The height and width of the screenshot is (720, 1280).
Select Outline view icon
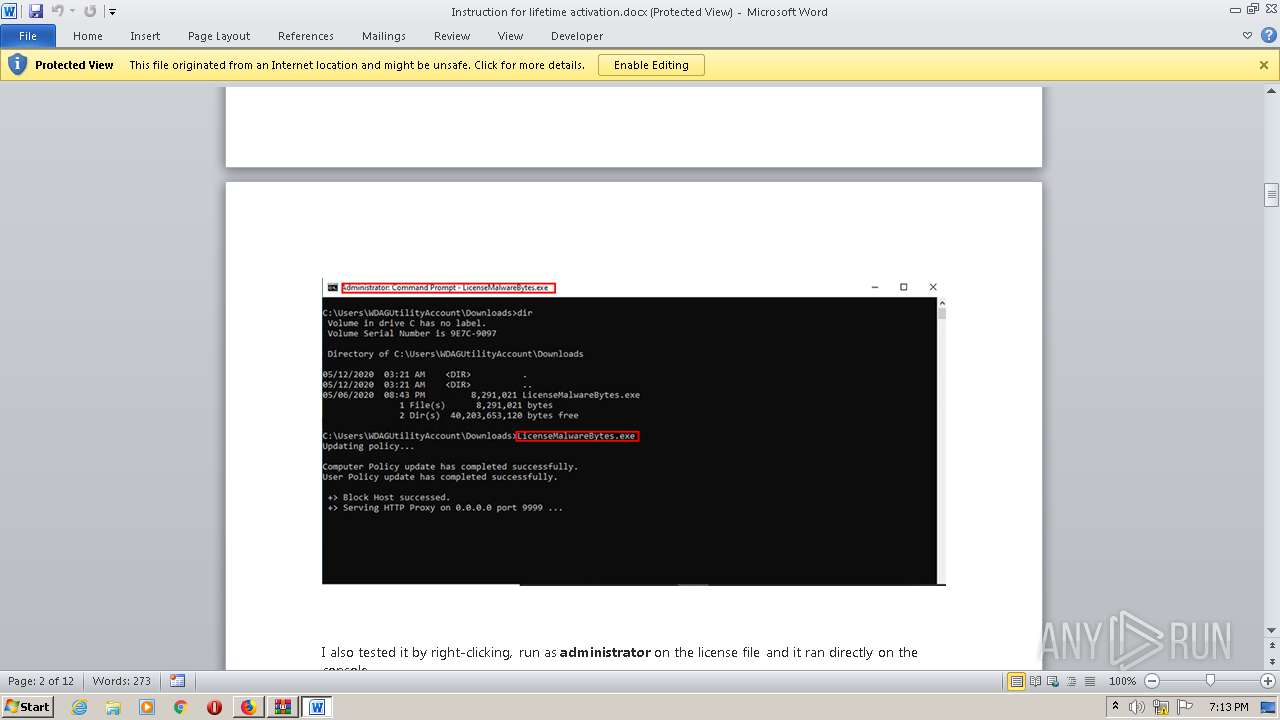click(x=1071, y=681)
